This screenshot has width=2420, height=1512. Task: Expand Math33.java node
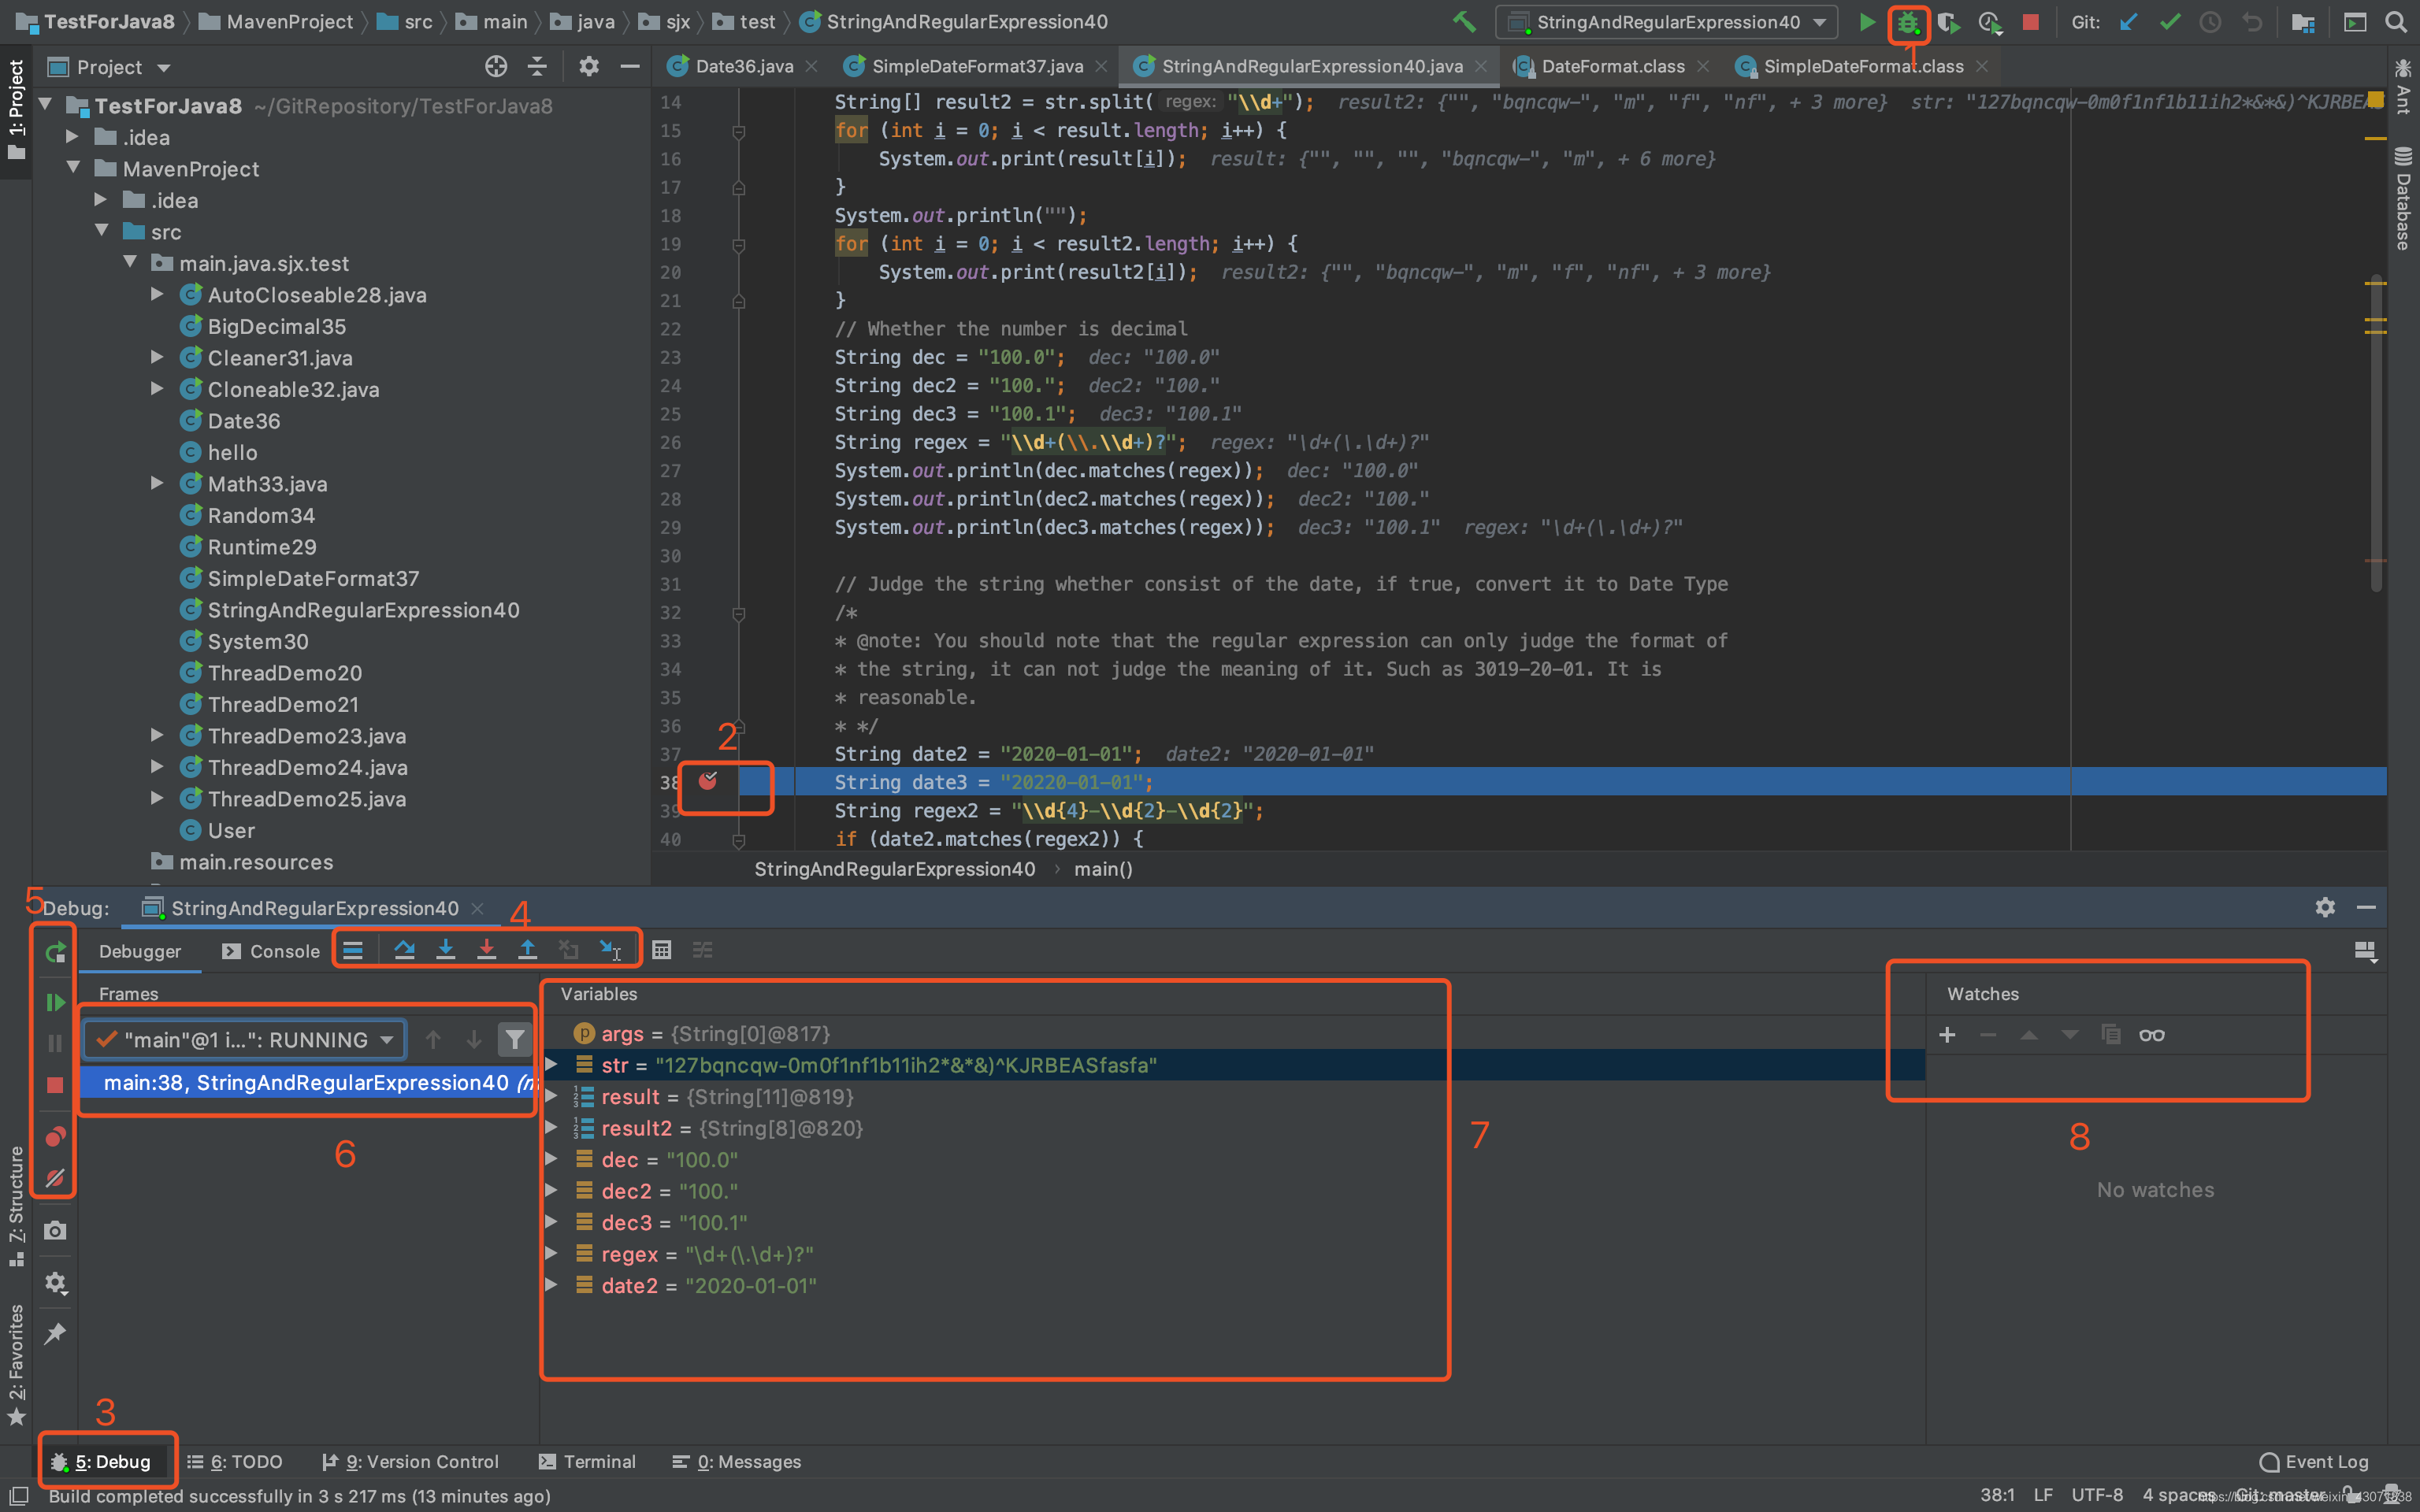click(x=157, y=483)
